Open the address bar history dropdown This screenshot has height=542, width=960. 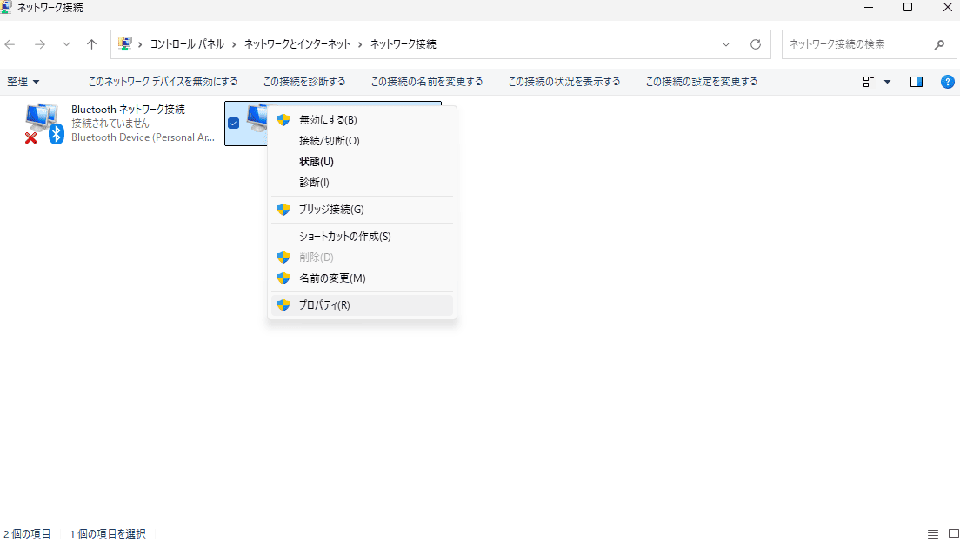click(x=726, y=44)
